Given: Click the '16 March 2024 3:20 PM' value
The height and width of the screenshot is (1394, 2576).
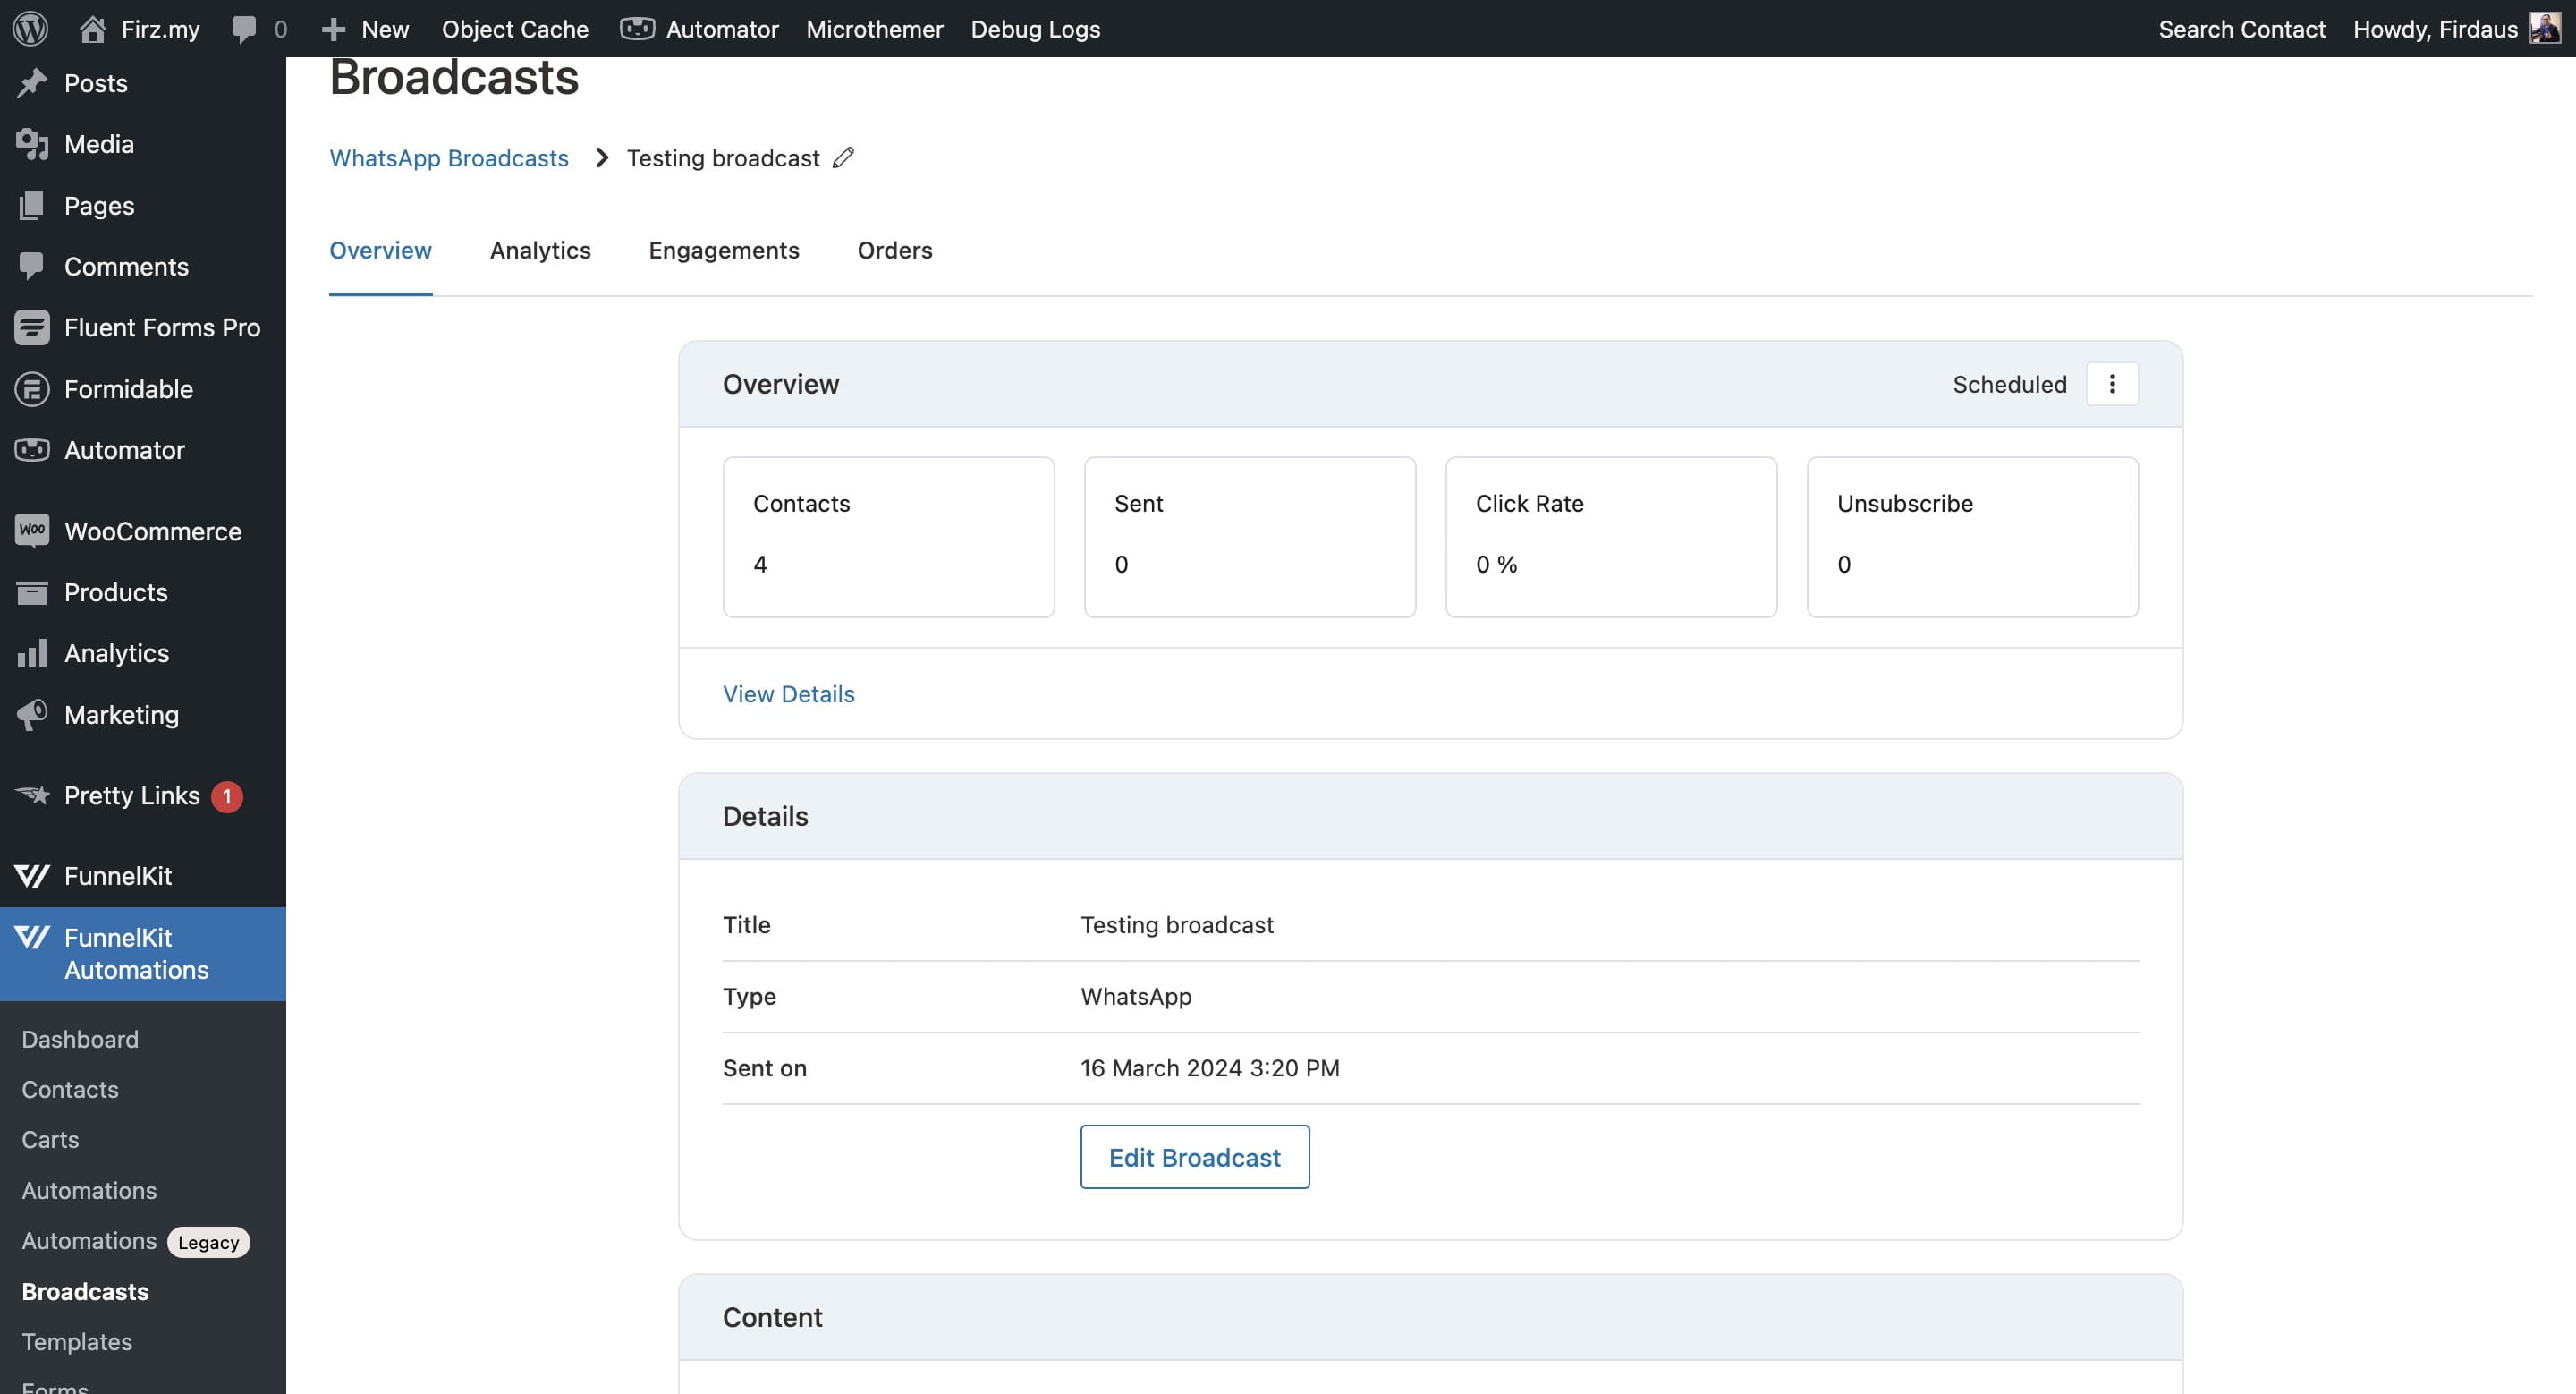Looking at the screenshot, I should pos(1210,1068).
